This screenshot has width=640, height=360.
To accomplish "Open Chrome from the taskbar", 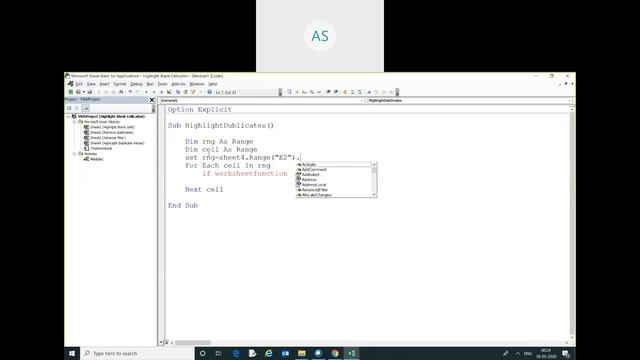I will point(335,353).
